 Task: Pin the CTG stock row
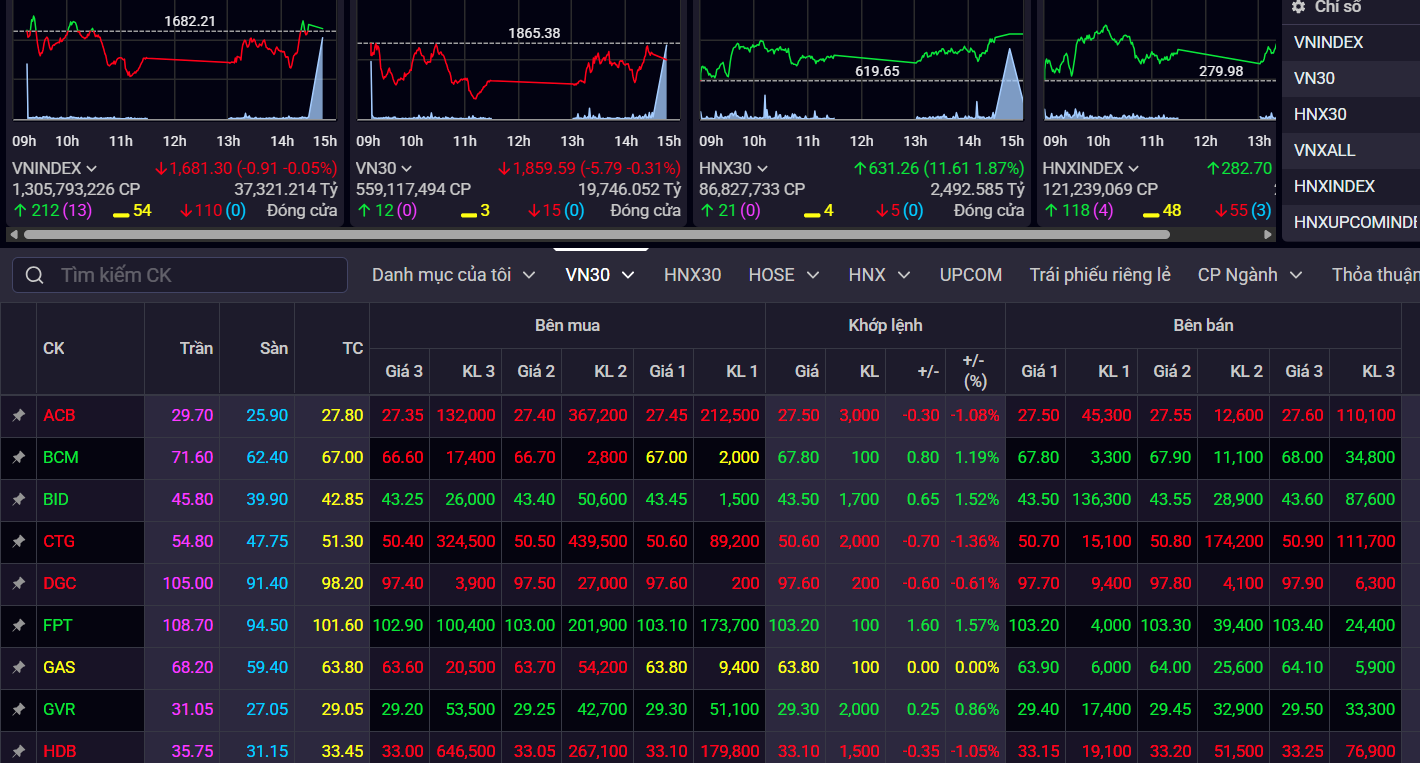[x=18, y=541]
